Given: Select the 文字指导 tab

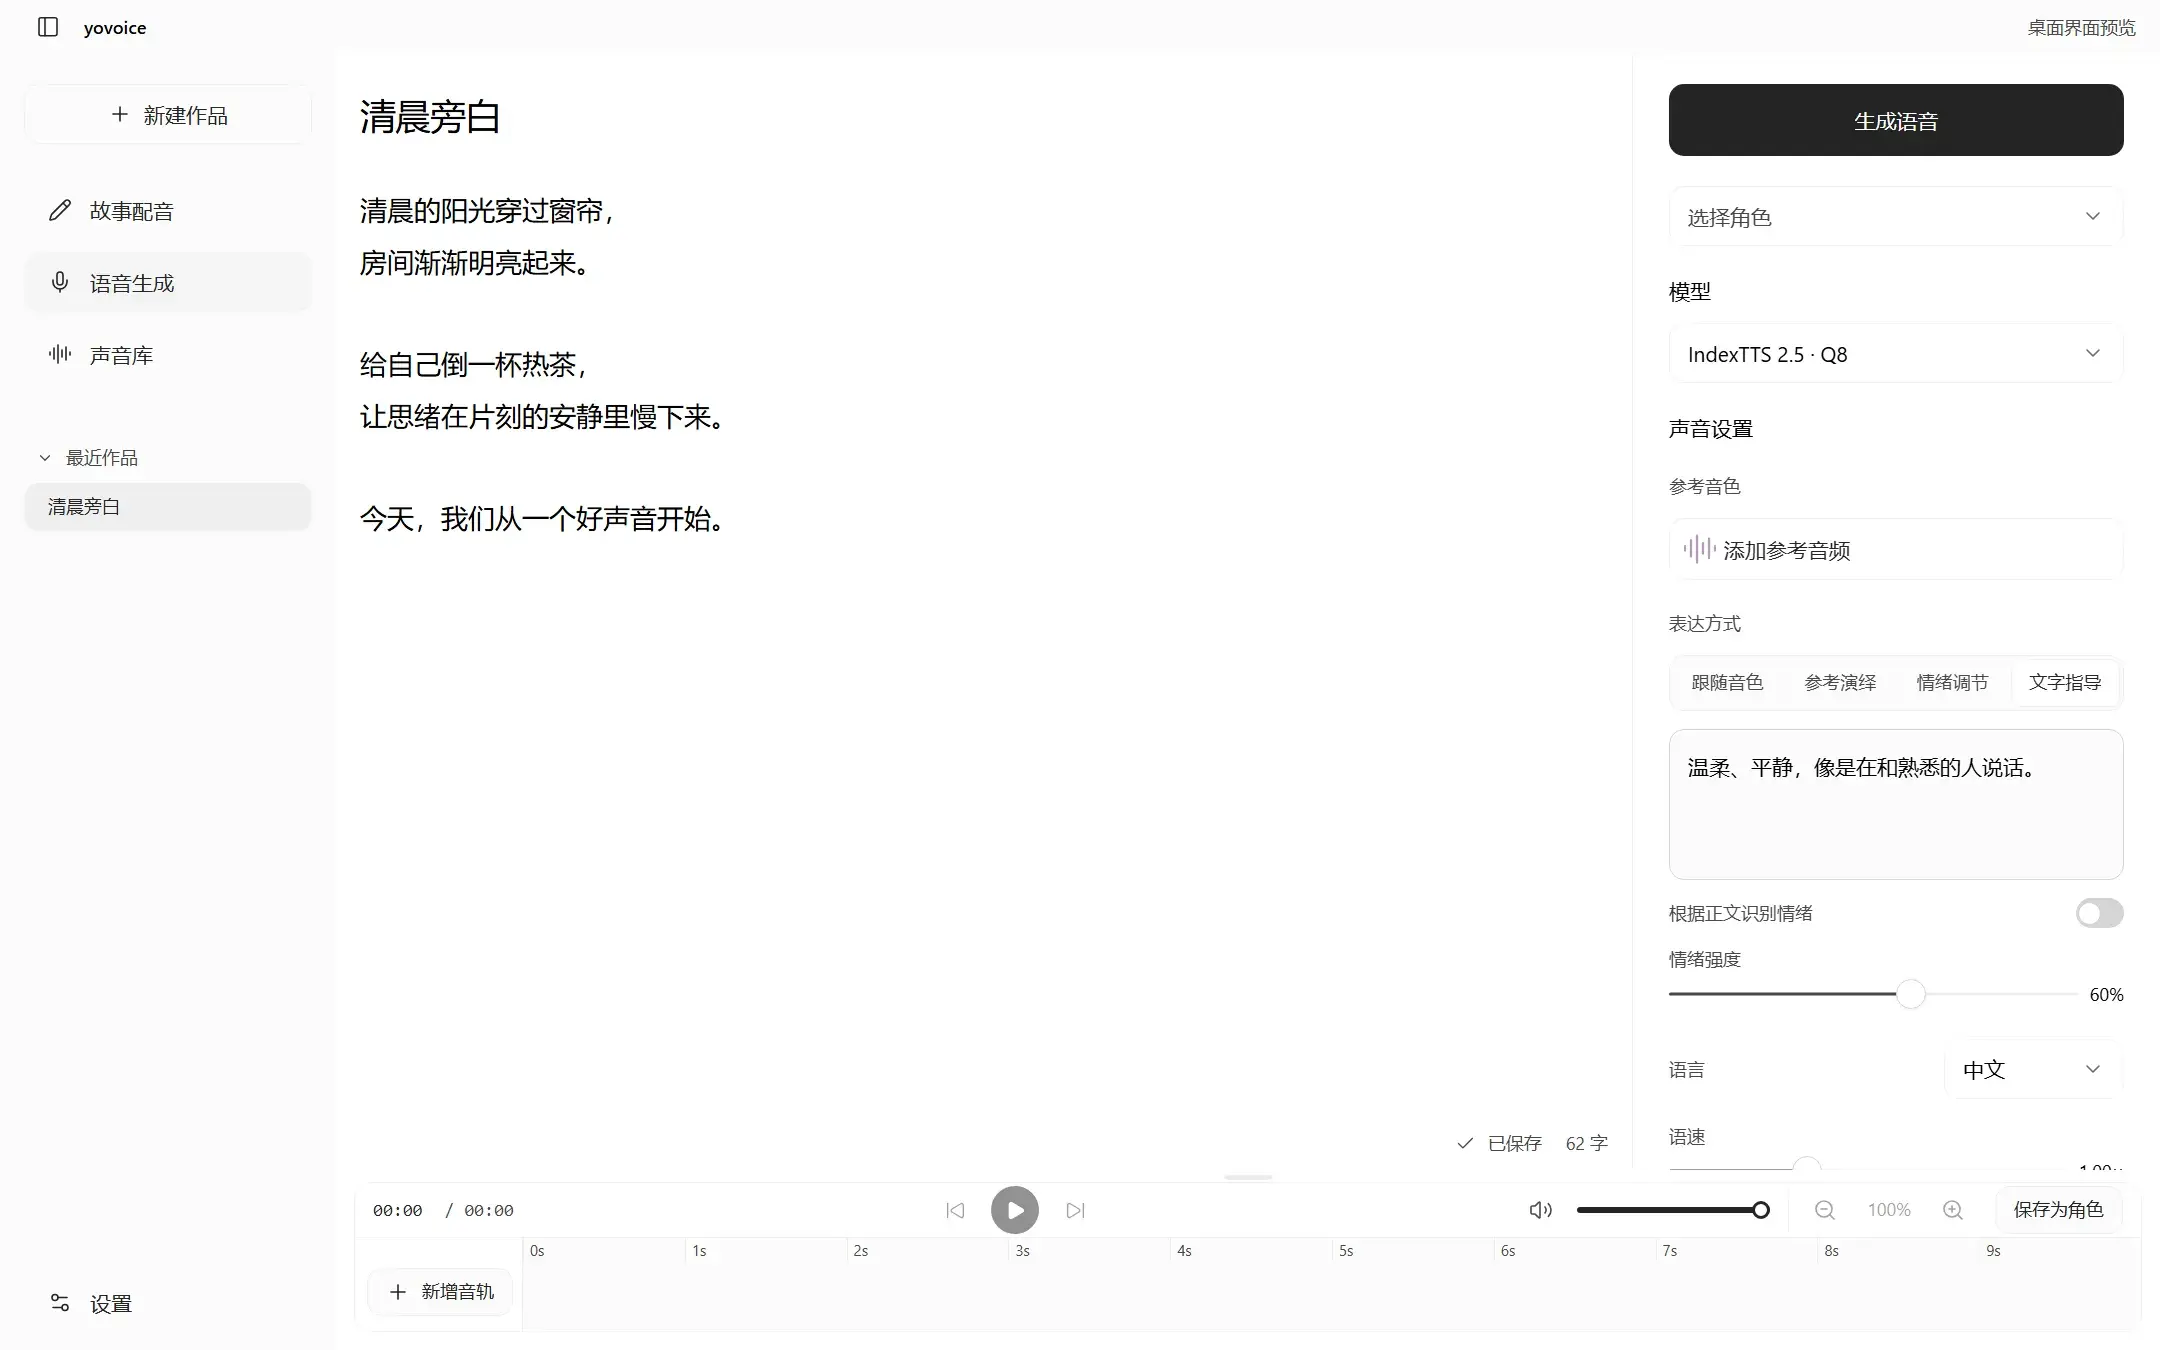Looking at the screenshot, I should (2065, 683).
